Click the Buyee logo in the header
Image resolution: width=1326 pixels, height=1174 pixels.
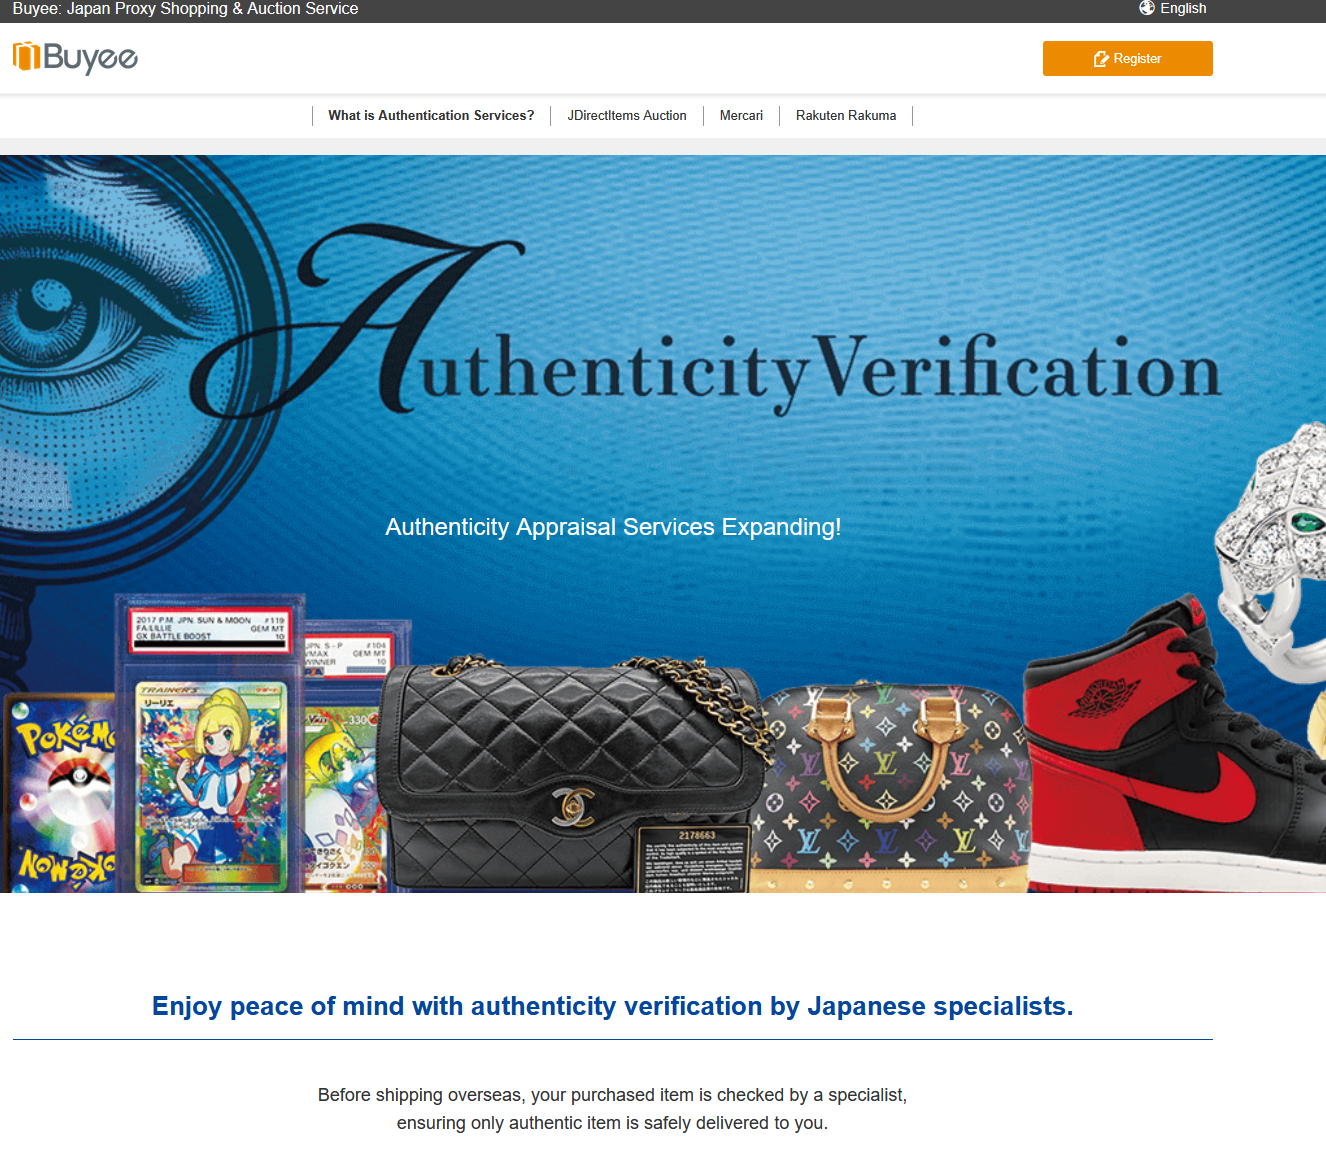point(75,58)
